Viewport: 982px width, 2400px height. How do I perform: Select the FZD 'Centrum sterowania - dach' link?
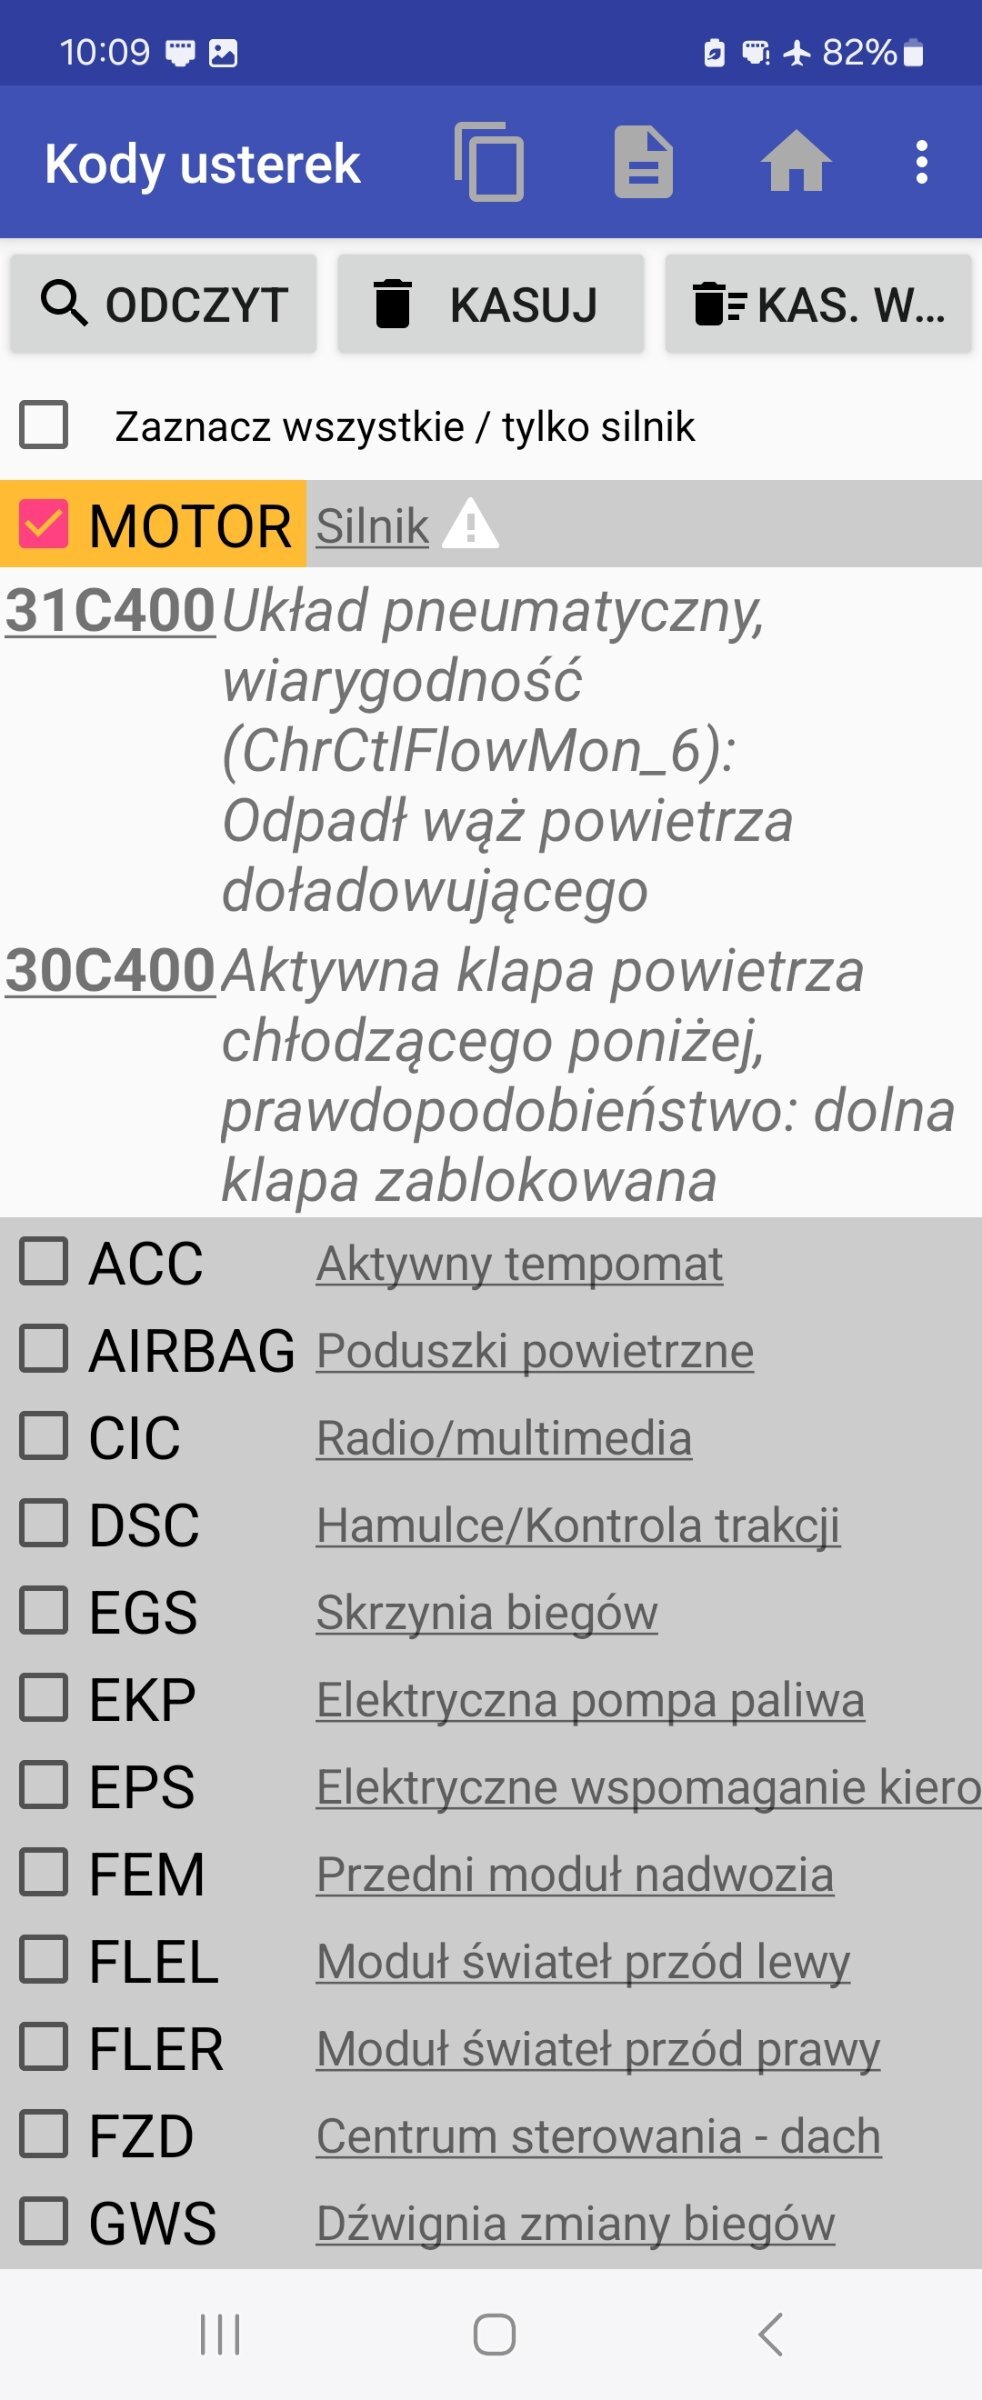point(599,2136)
